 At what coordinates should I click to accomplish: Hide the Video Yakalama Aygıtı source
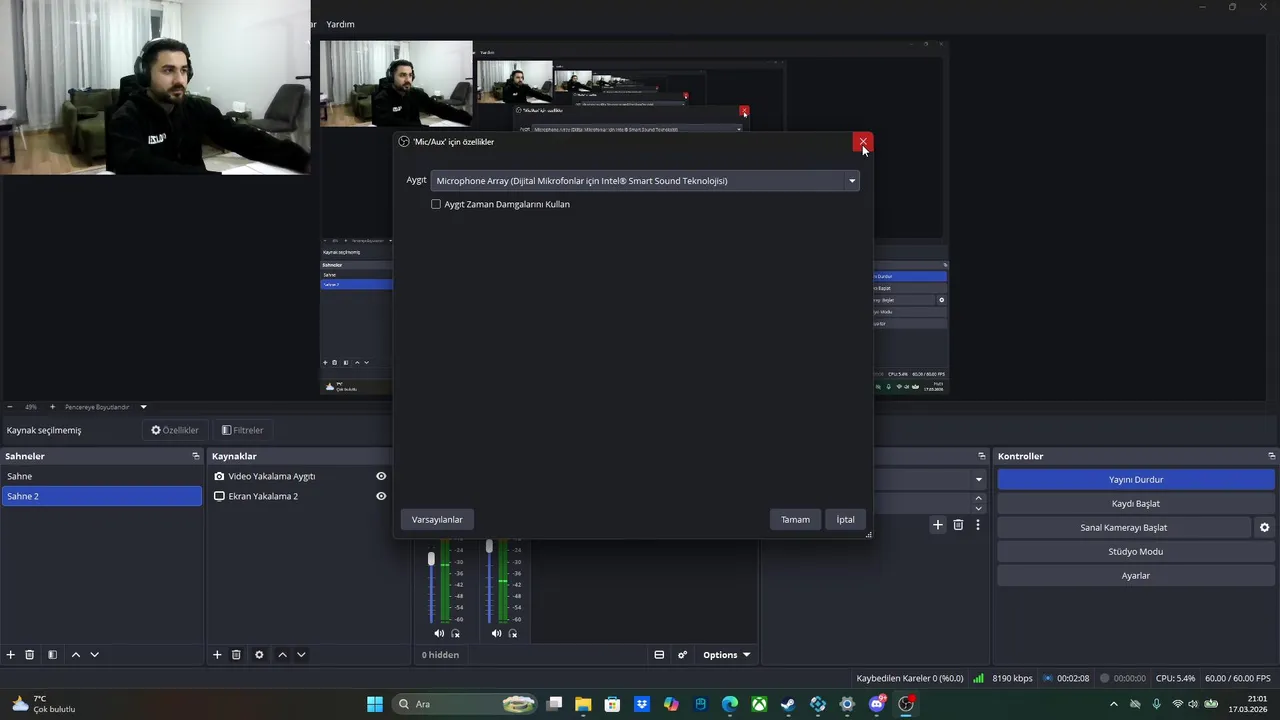pyautogui.click(x=381, y=476)
